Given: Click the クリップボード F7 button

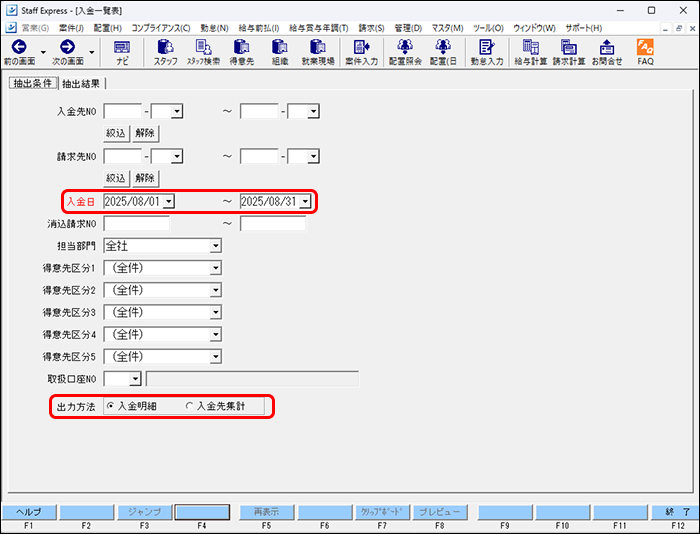Looking at the screenshot, I should [382, 512].
